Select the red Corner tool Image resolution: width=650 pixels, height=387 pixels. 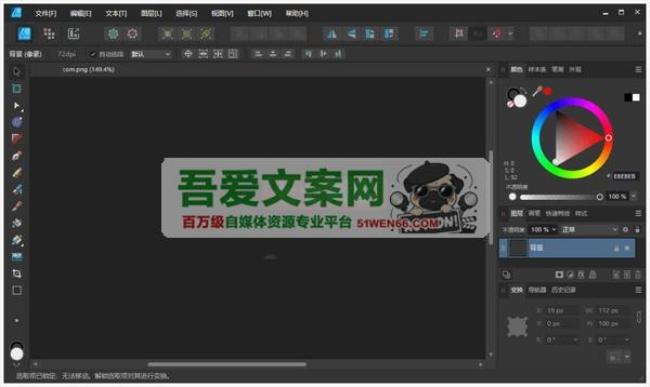[17, 139]
